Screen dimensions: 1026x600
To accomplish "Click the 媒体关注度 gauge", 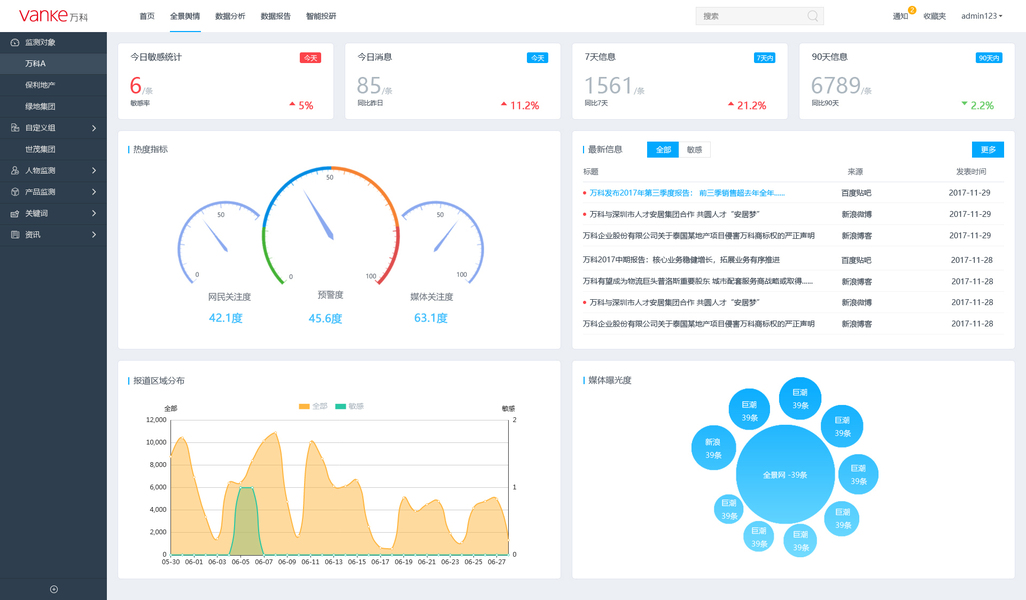I will tap(442, 242).
